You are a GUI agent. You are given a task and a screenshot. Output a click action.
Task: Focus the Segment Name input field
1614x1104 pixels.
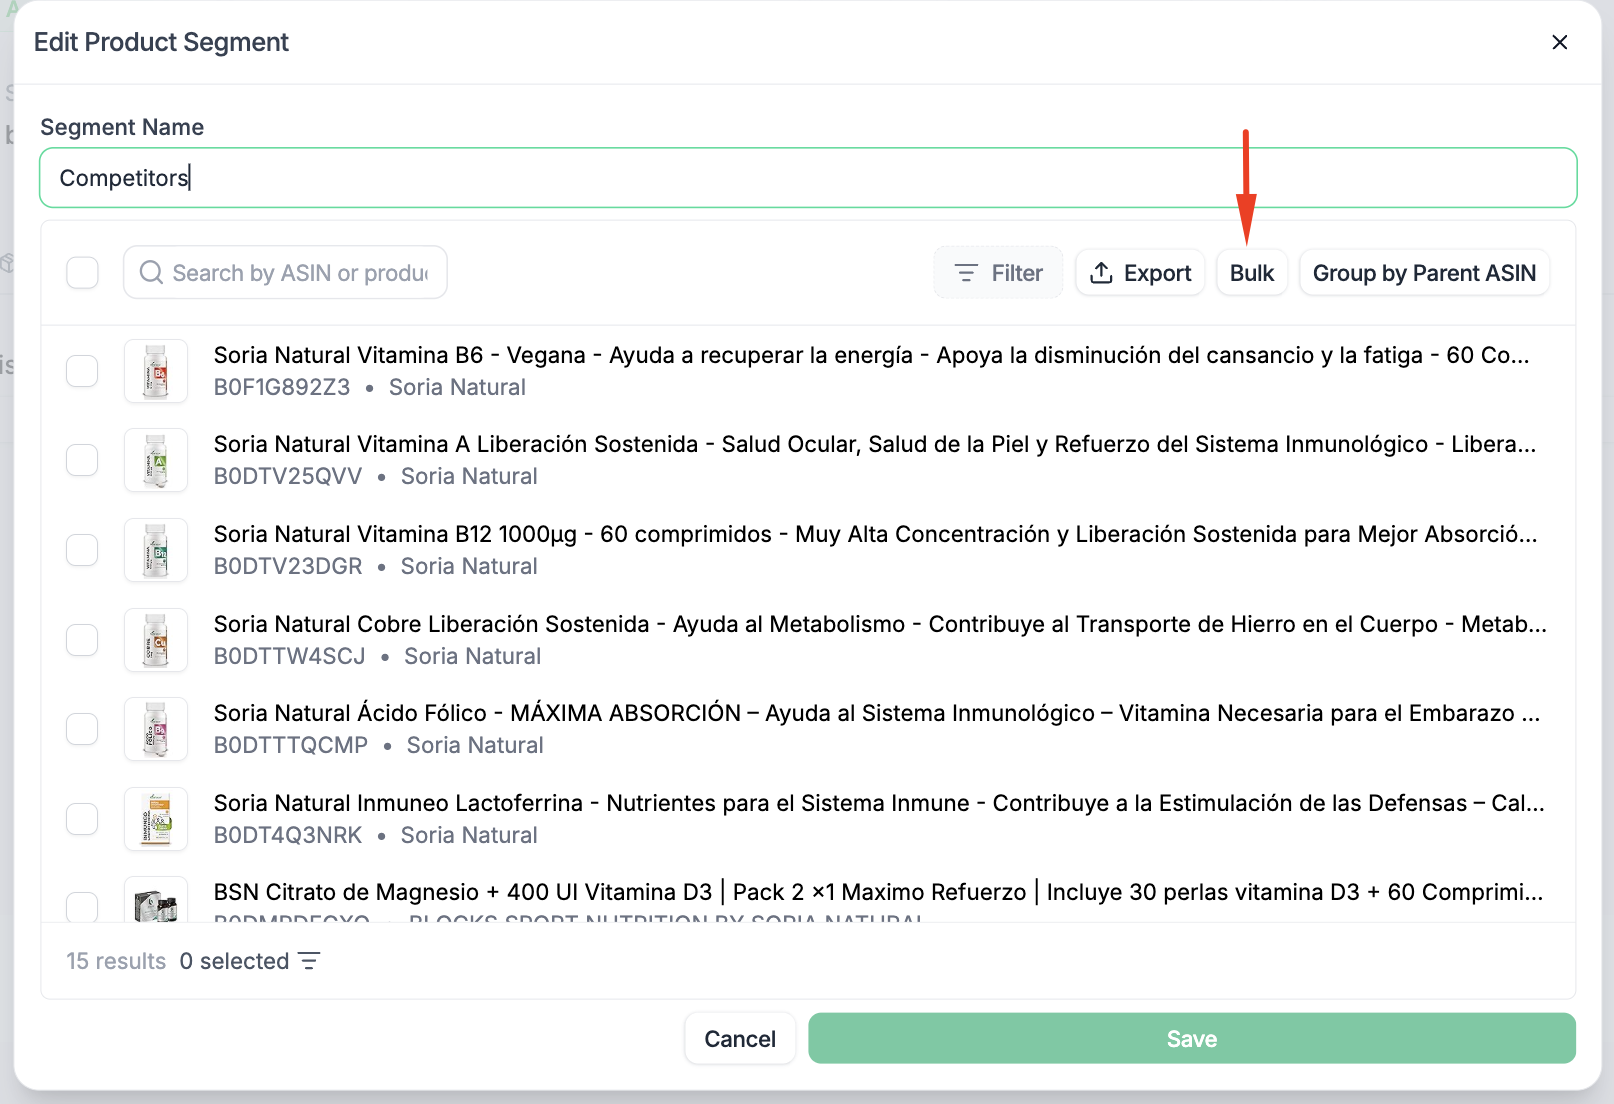808,178
